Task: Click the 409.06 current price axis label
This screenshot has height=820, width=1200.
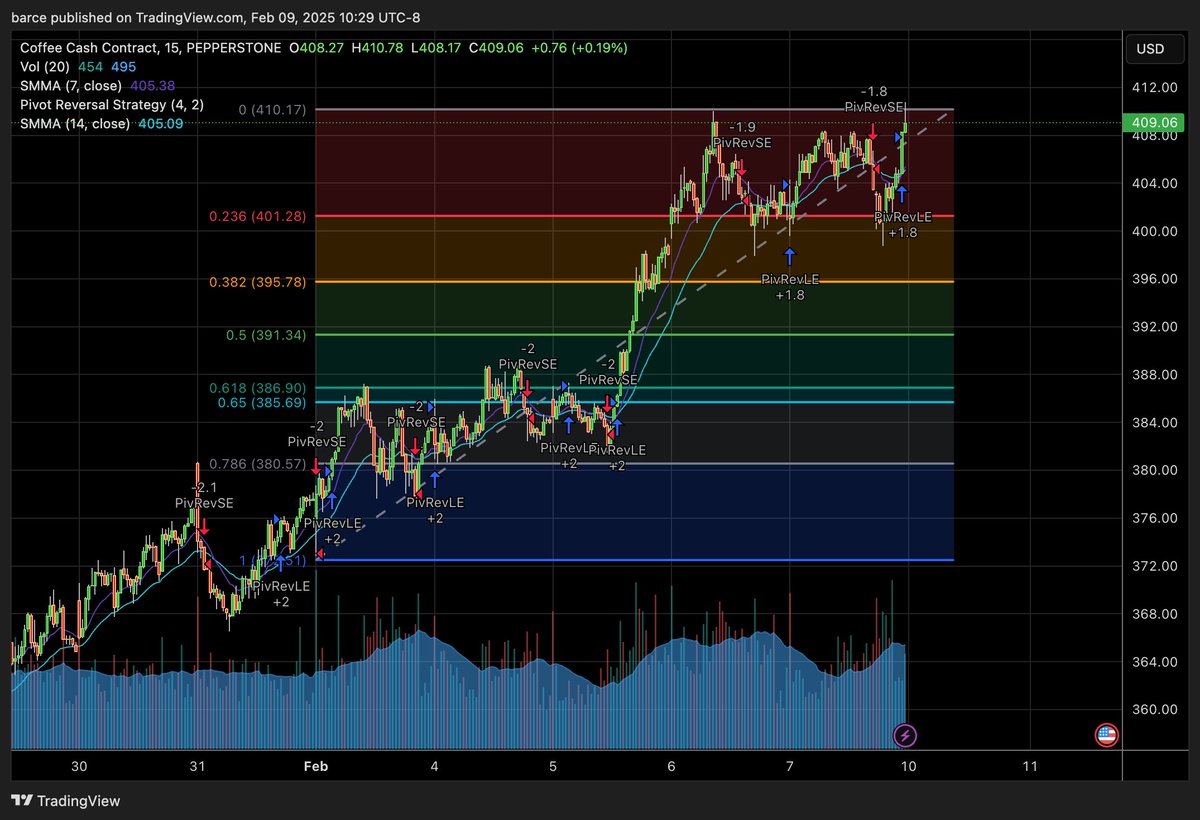Action: 1155,124
